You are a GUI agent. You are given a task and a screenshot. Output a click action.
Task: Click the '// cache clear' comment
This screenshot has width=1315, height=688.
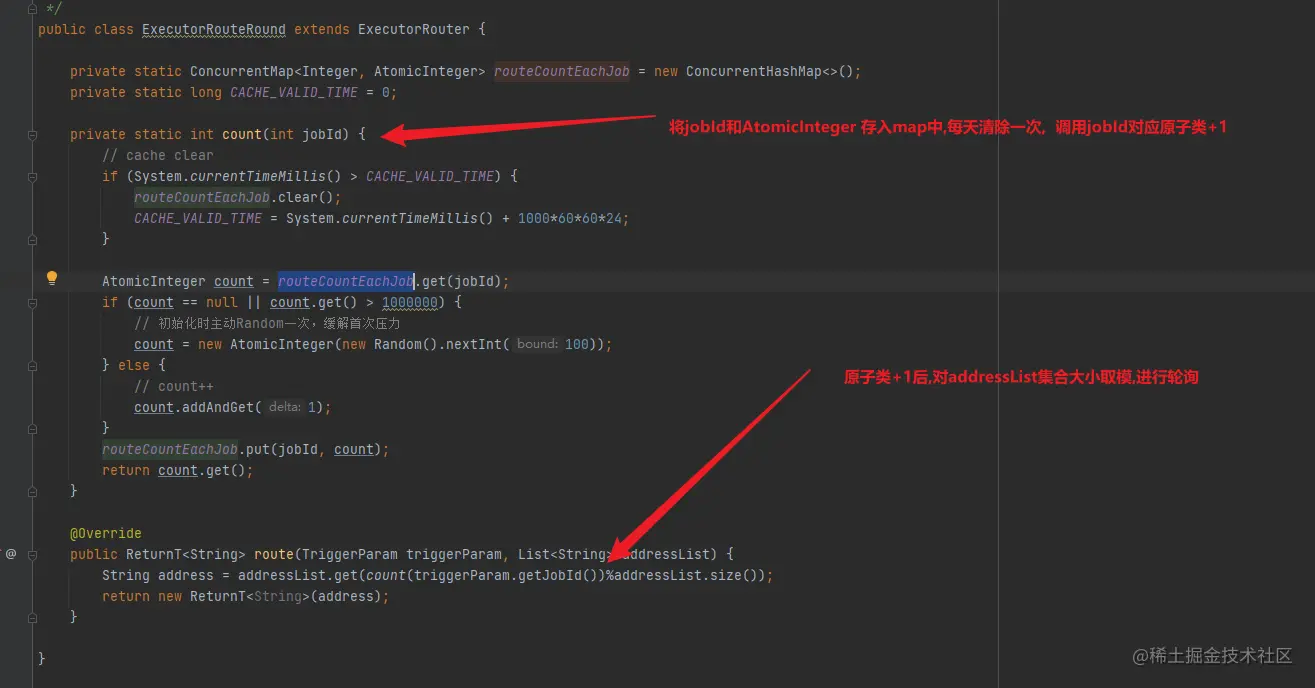(158, 155)
